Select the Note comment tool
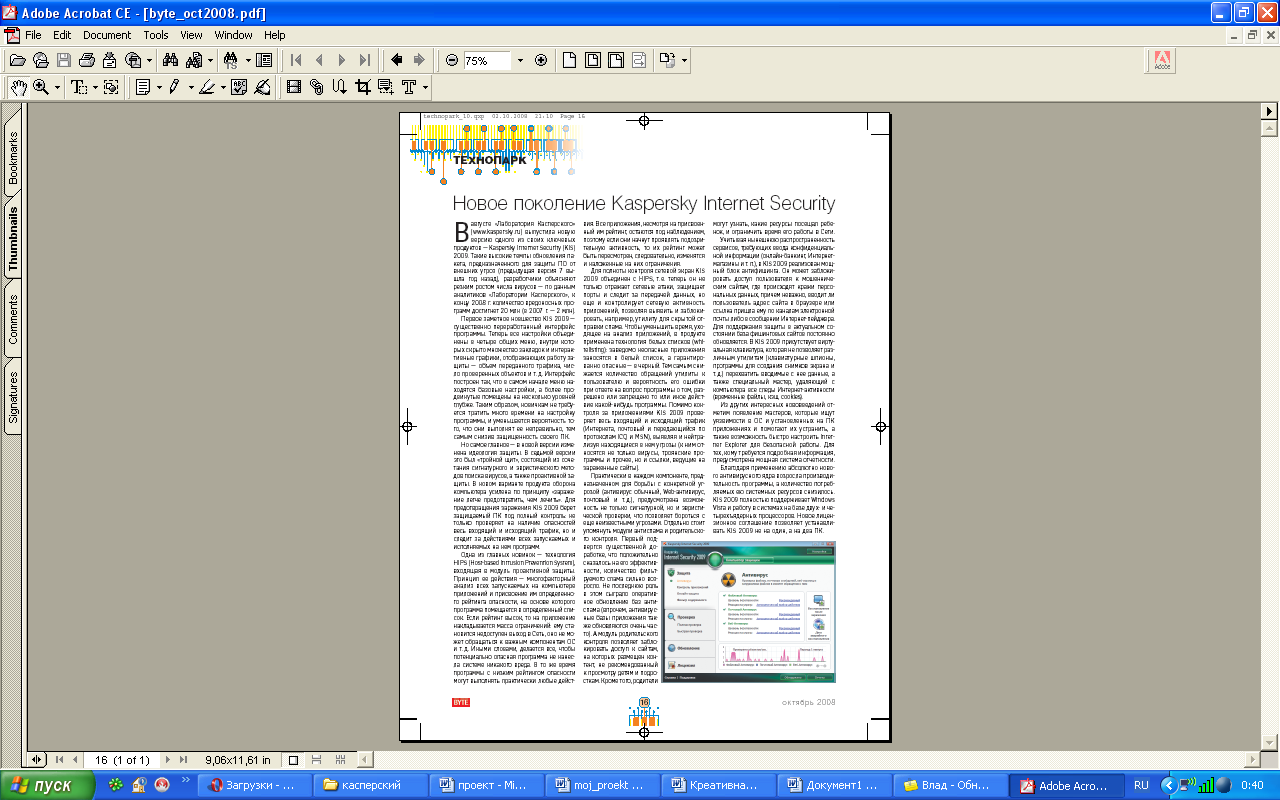1280x800 pixels. tap(143, 87)
